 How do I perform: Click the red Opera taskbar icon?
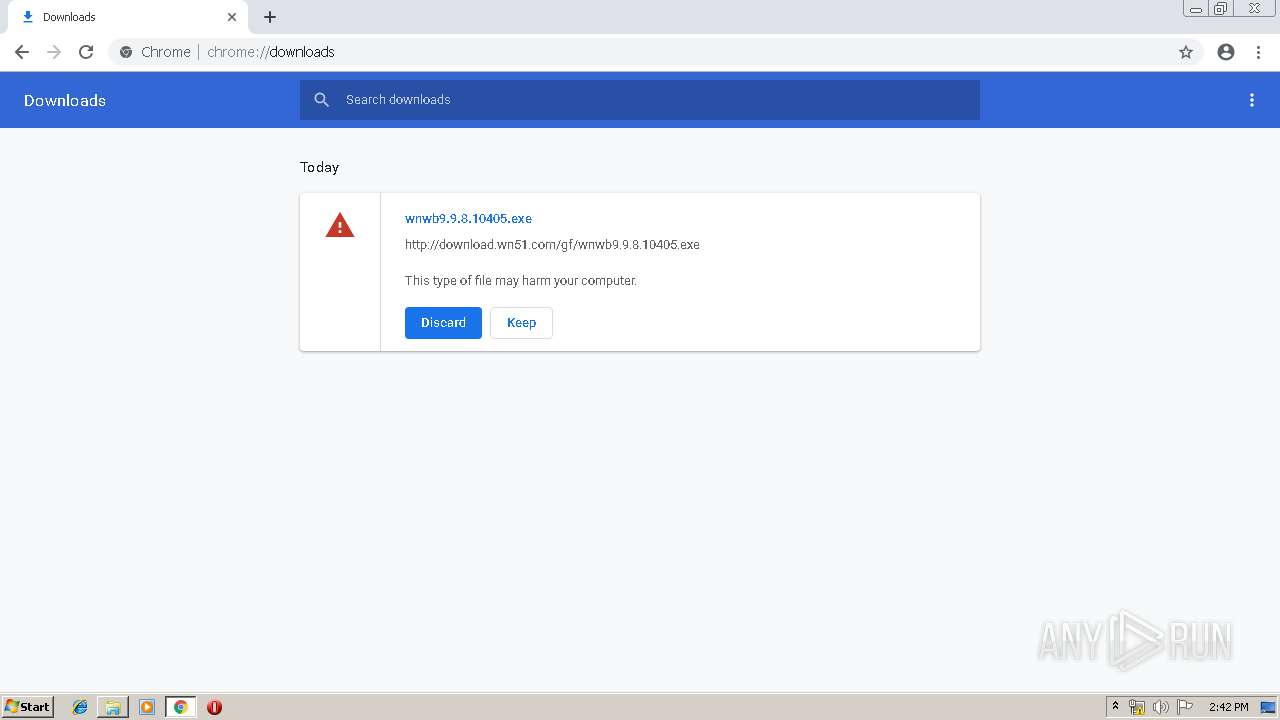point(214,707)
